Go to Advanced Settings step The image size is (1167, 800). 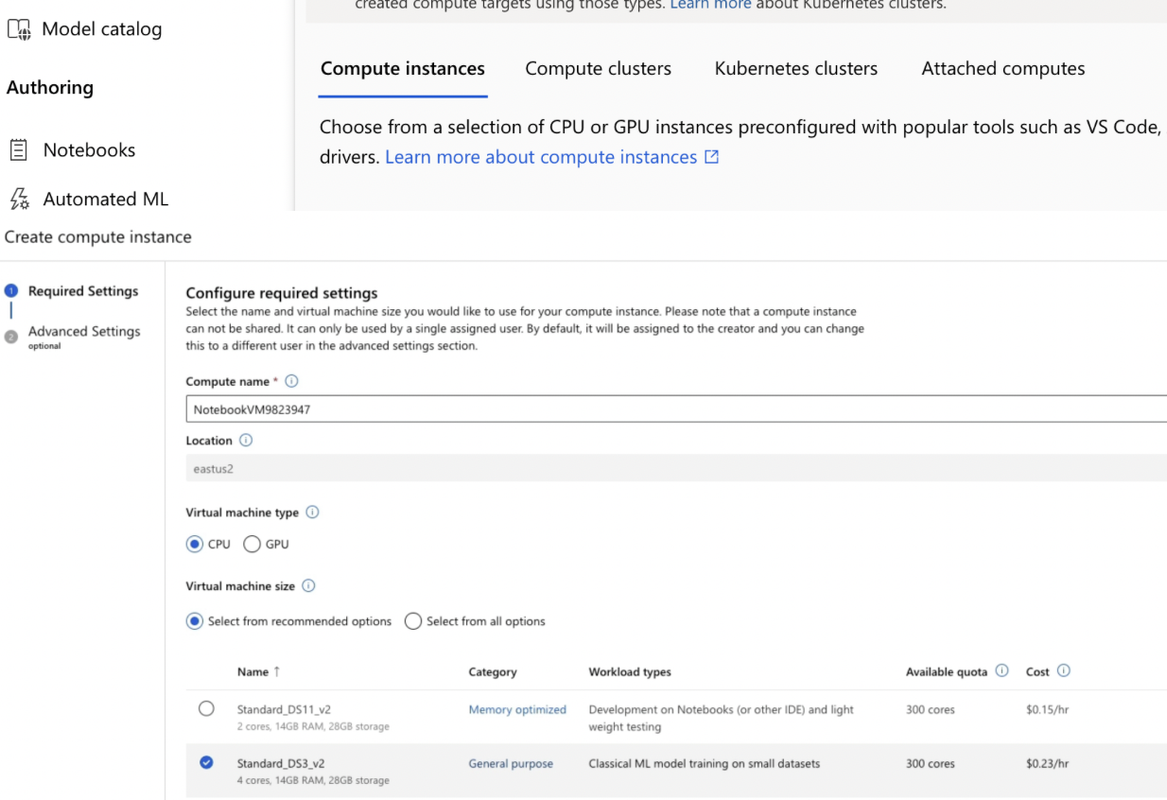pos(84,331)
